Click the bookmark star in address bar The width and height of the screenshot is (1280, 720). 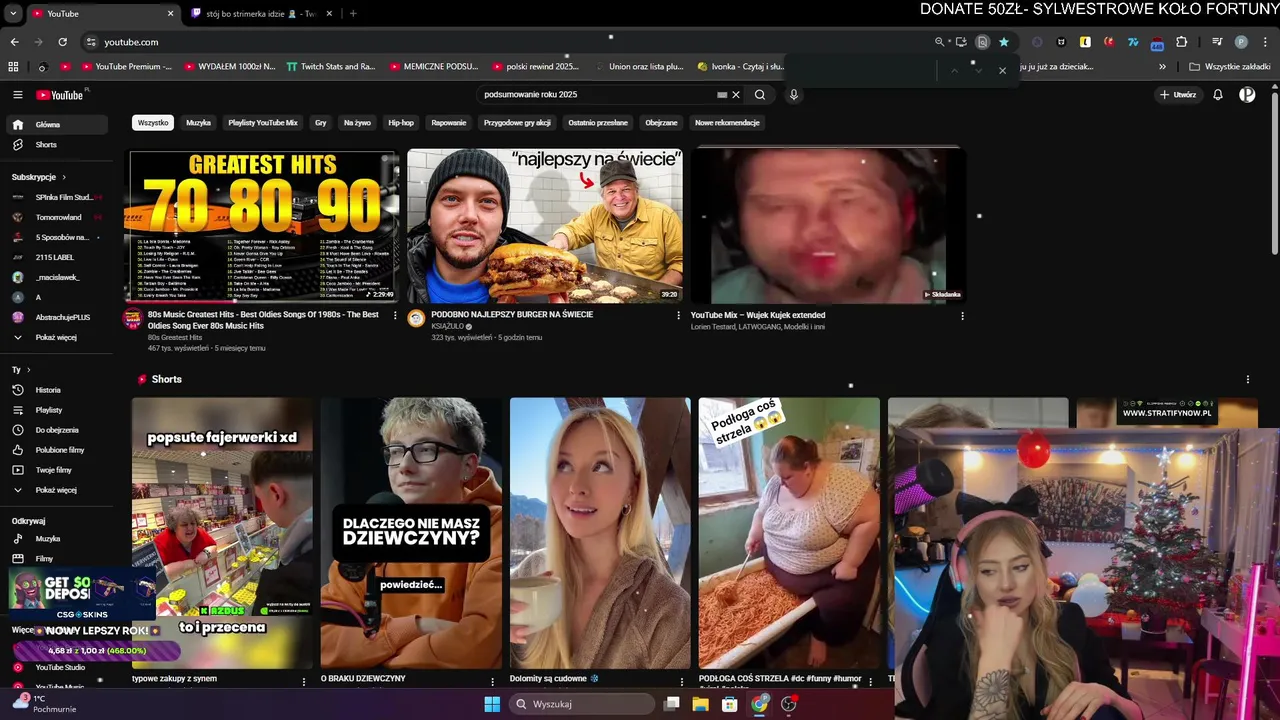click(x=1003, y=42)
